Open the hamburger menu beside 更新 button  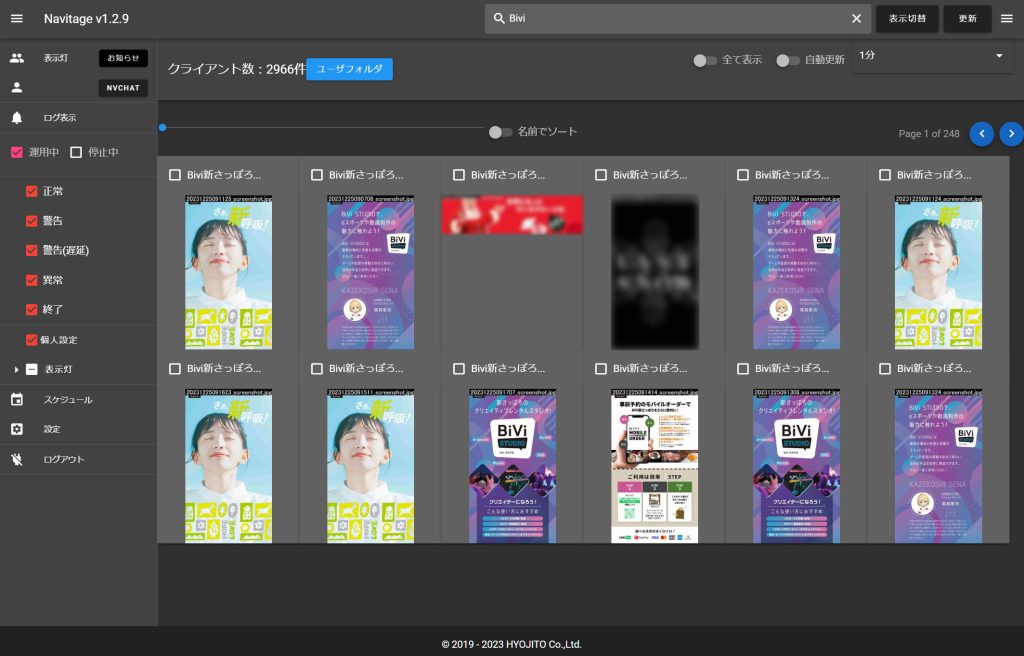[1006, 18]
